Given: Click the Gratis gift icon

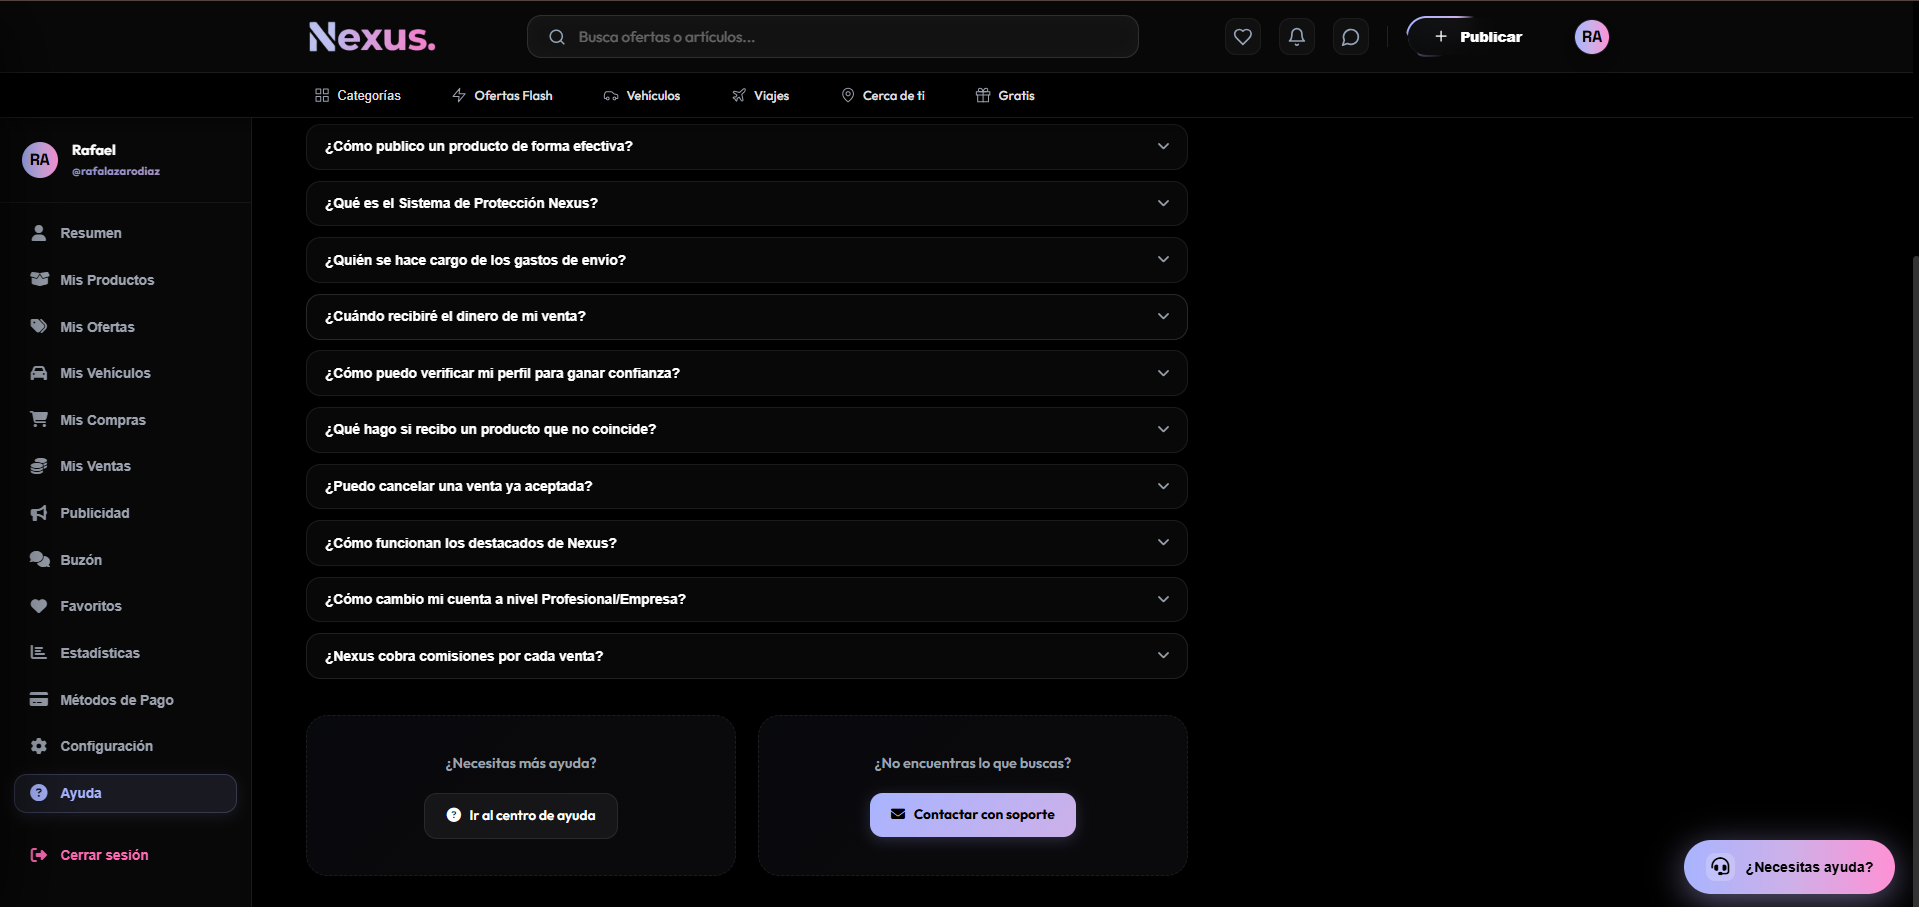Looking at the screenshot, I should click(x=983, y=95).
